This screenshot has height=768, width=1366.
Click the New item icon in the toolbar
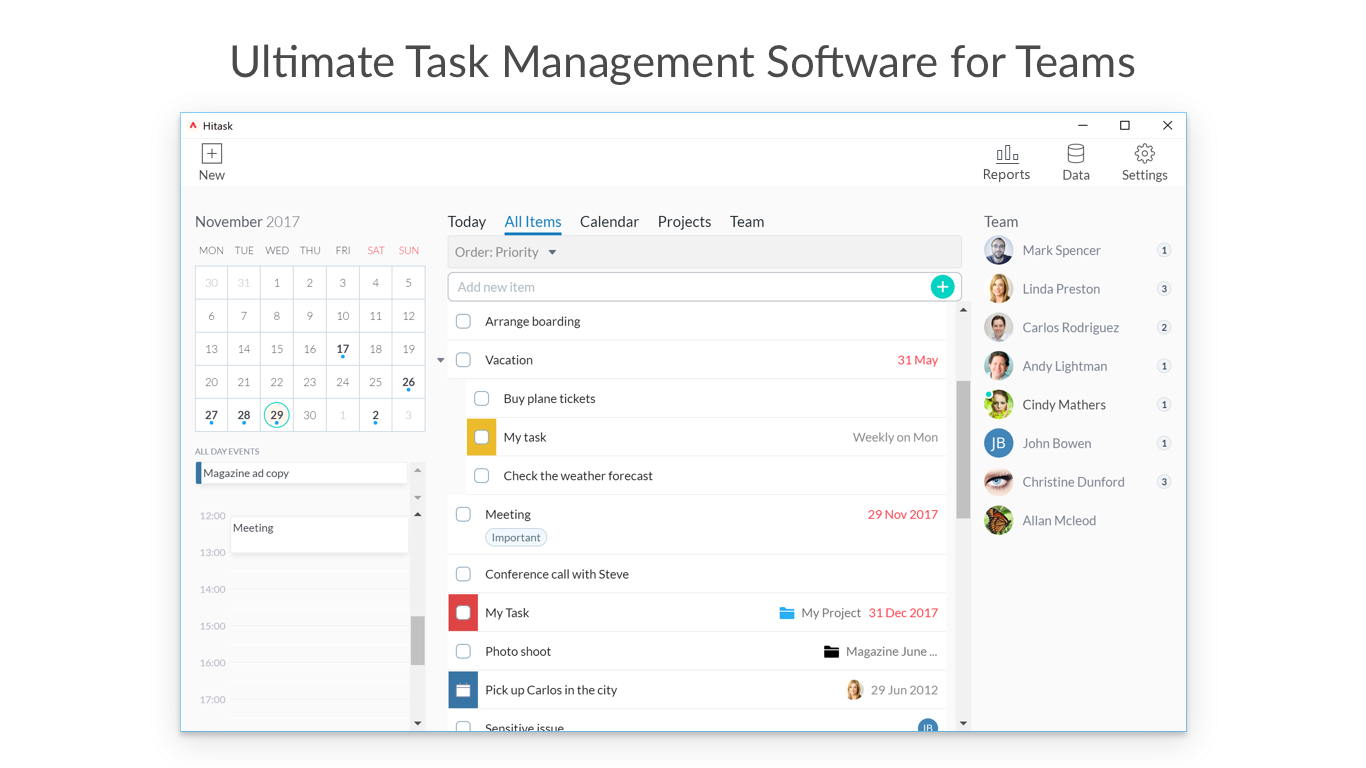(211, 152)
